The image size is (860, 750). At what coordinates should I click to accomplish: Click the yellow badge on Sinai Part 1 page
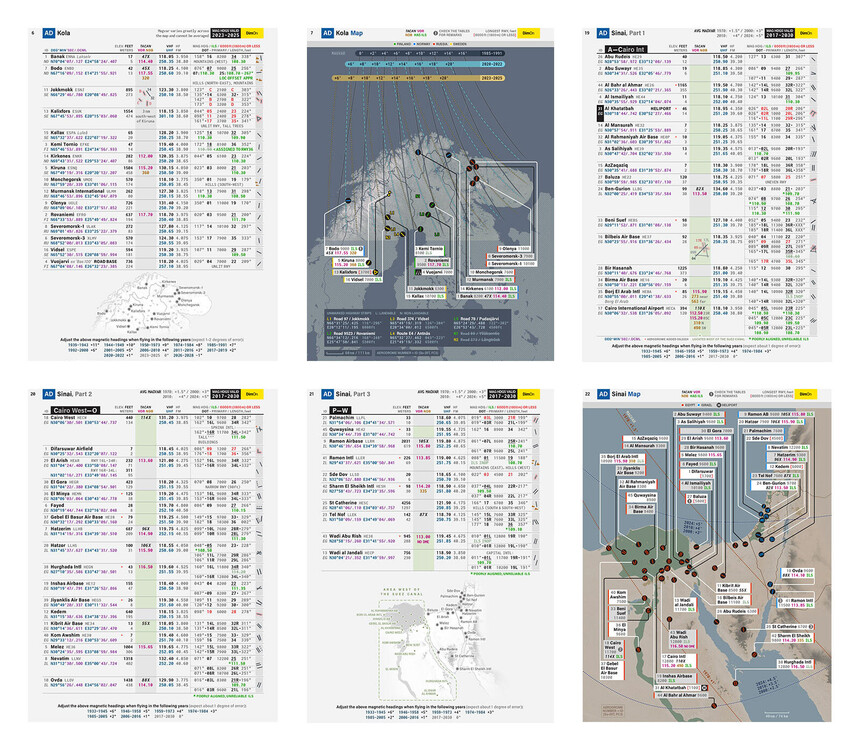806,33
